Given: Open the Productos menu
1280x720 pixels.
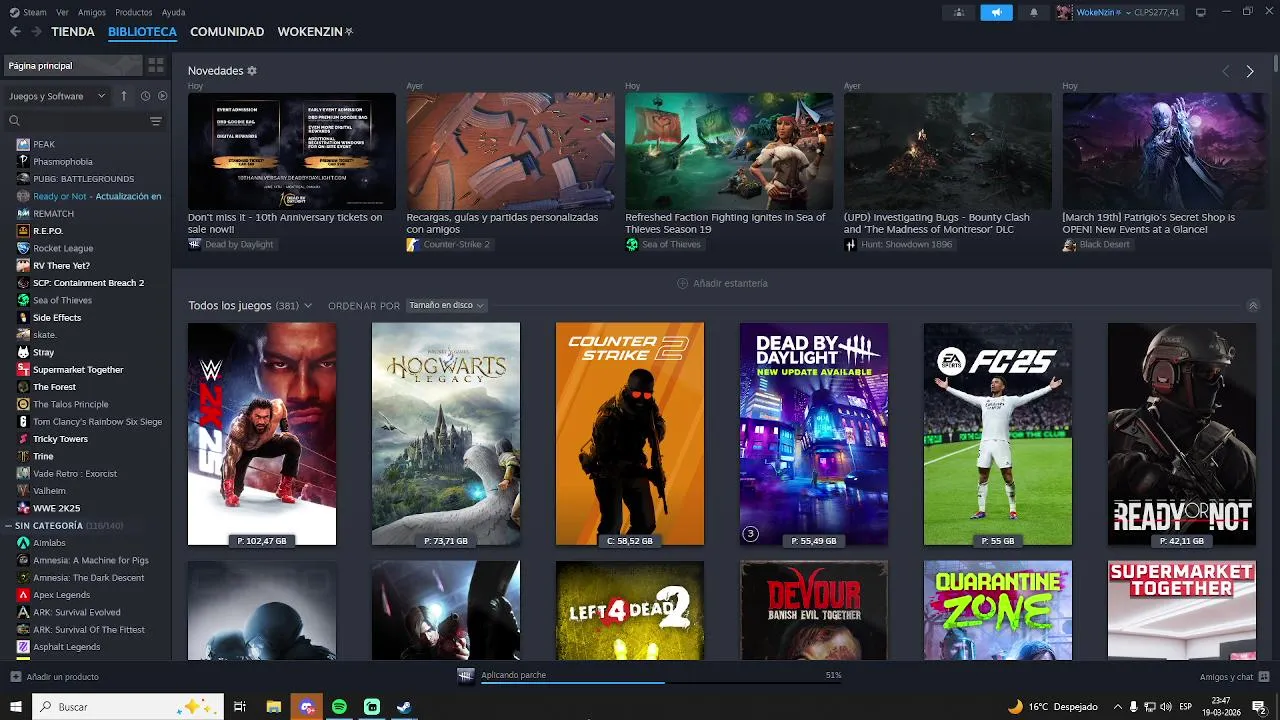Looking at the screenshot, I should (x=134, y=12).
